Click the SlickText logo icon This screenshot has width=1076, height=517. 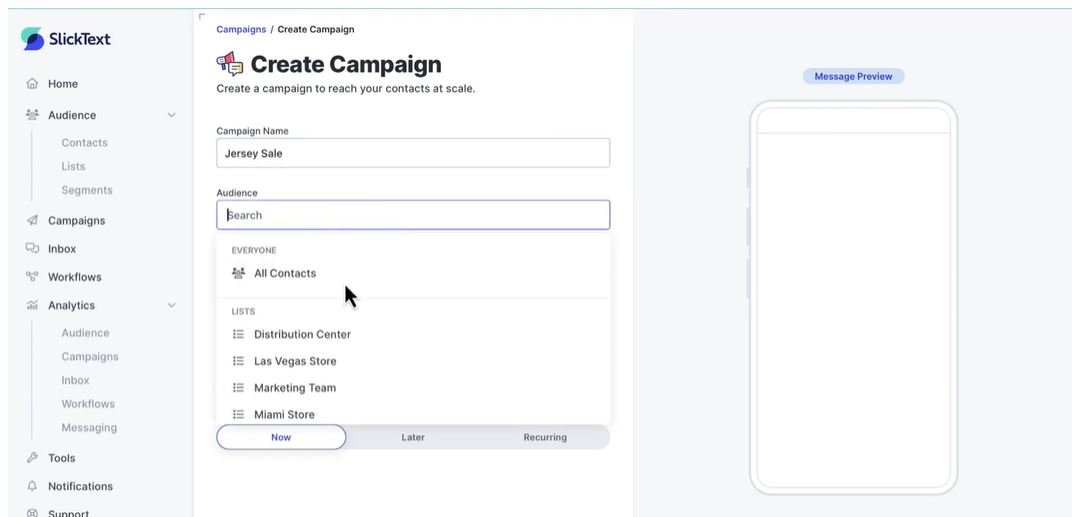coord(32,39)
